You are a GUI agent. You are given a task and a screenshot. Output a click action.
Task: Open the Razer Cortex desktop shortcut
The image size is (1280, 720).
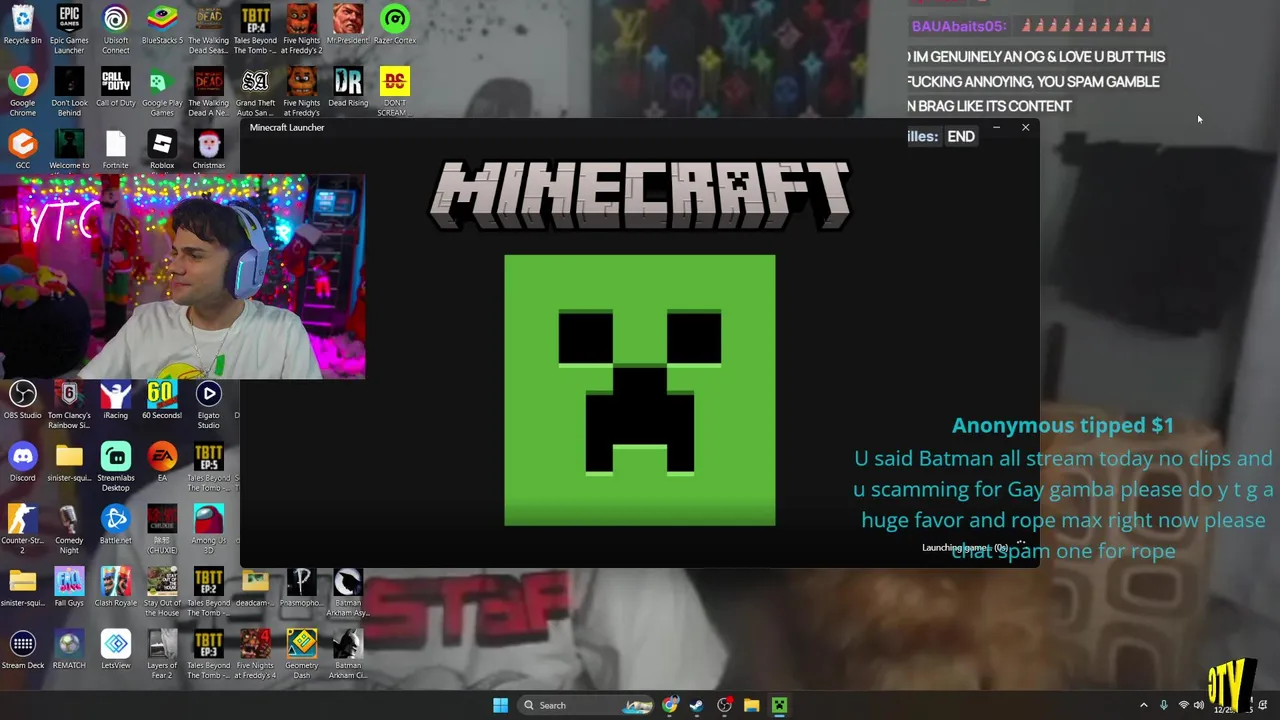(395, 27)
